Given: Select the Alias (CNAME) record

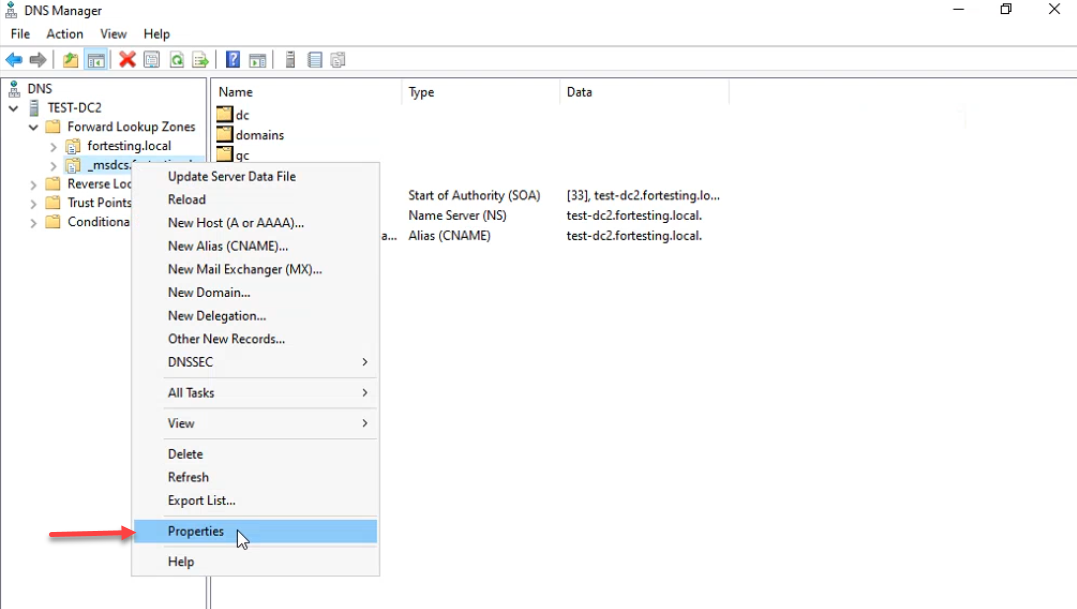Looking at the screenshot, I should (x=449, y=235).
